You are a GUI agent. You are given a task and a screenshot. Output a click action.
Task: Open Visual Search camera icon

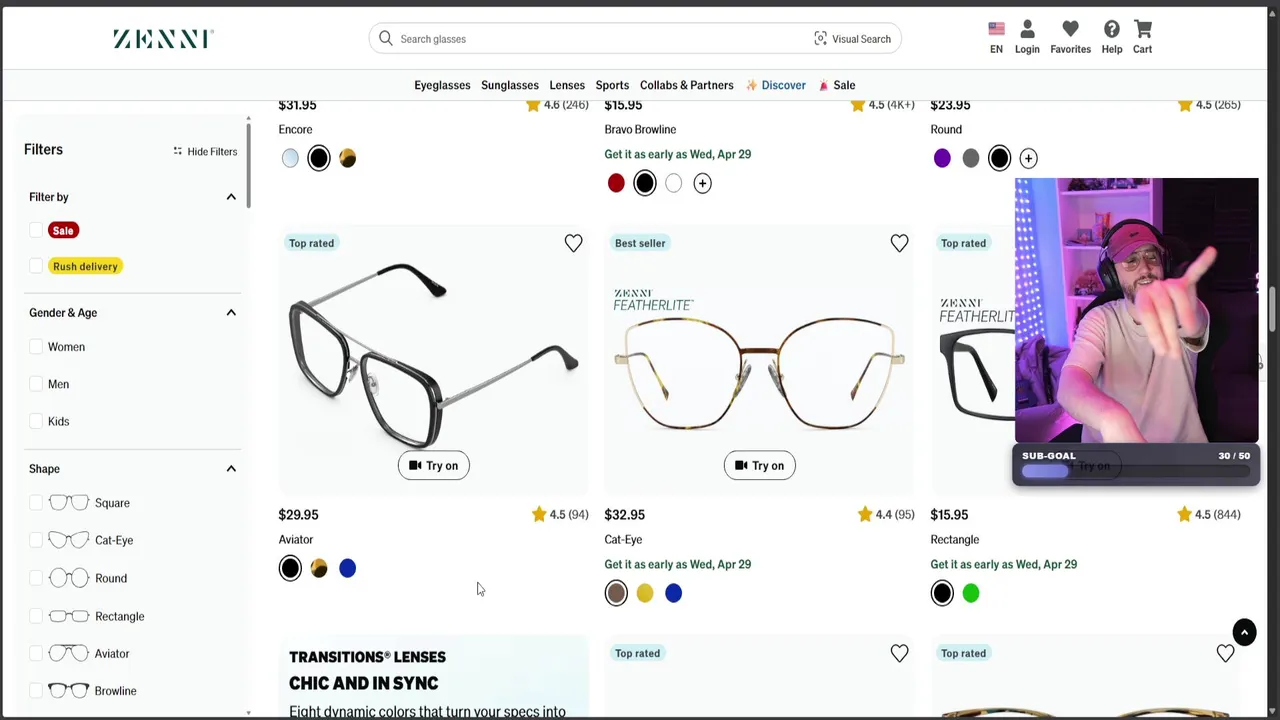(820, 39)
